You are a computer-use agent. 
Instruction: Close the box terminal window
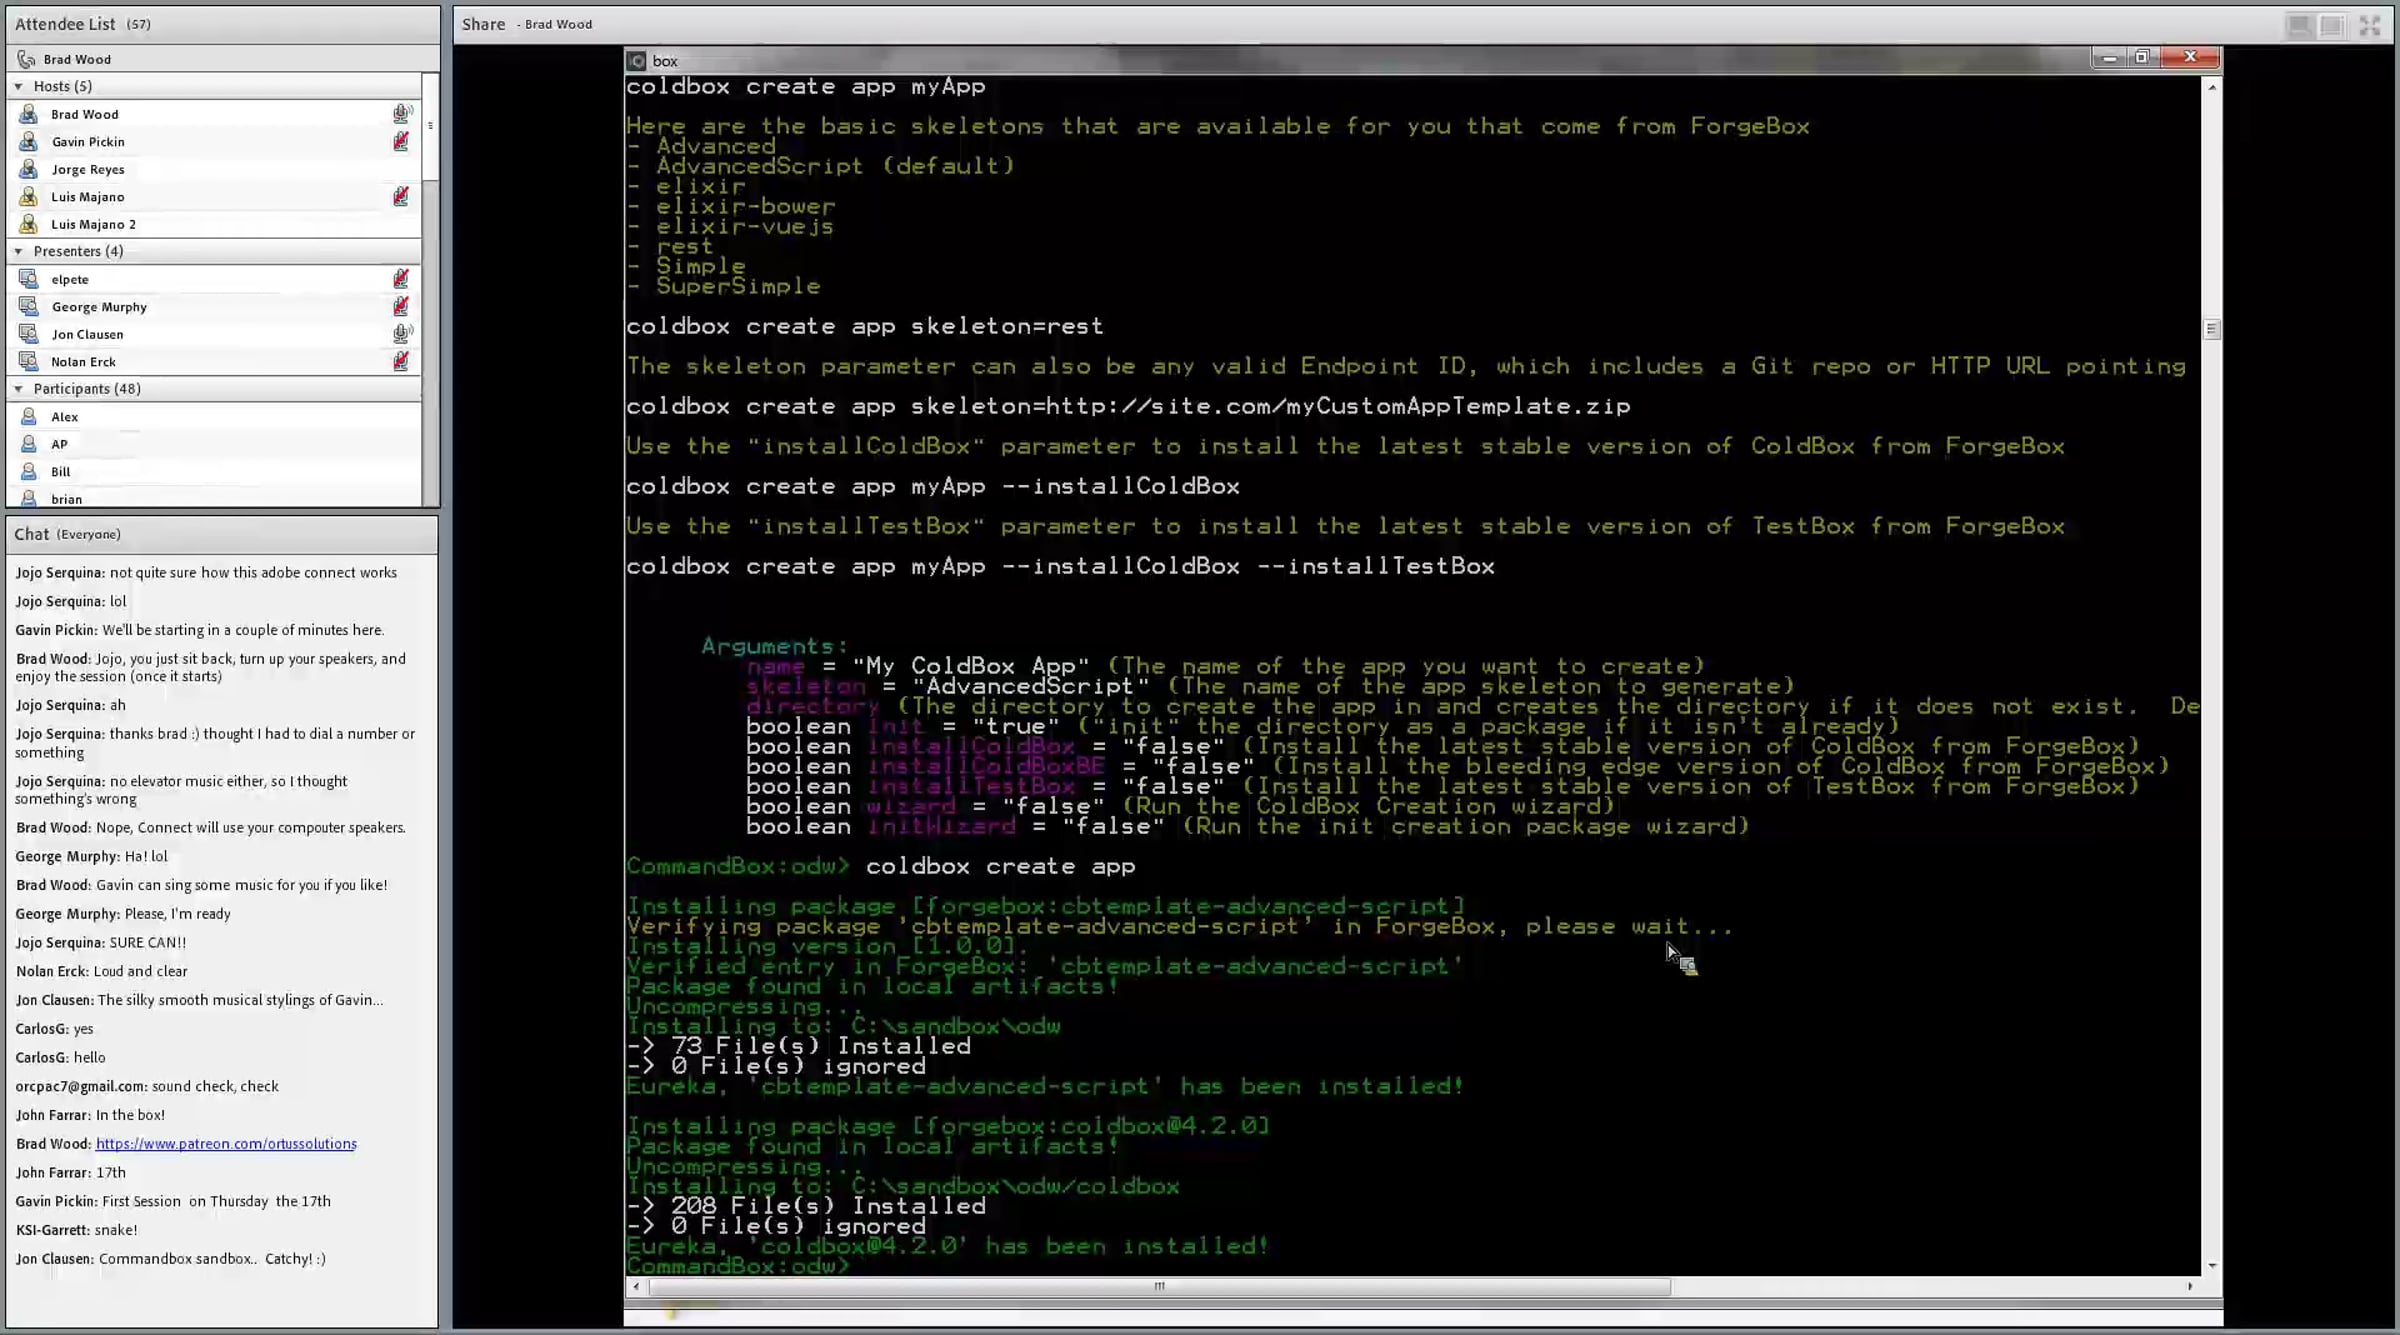(x=2190, y=58)
